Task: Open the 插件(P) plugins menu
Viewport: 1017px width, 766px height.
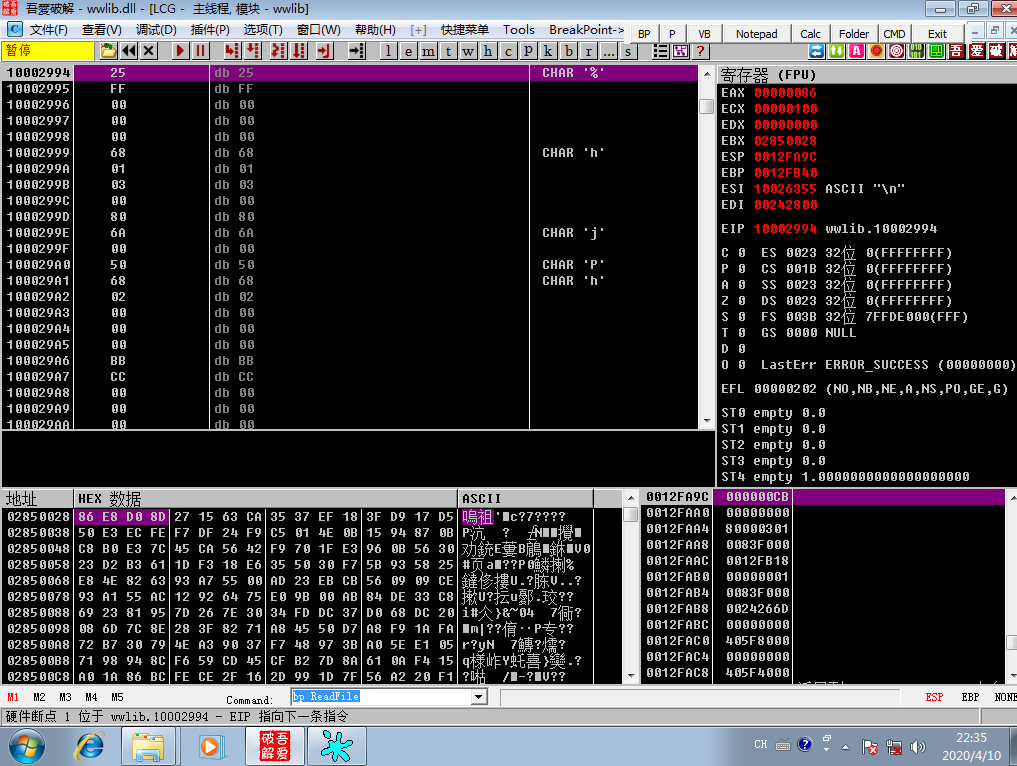Action: coord(209,30)
